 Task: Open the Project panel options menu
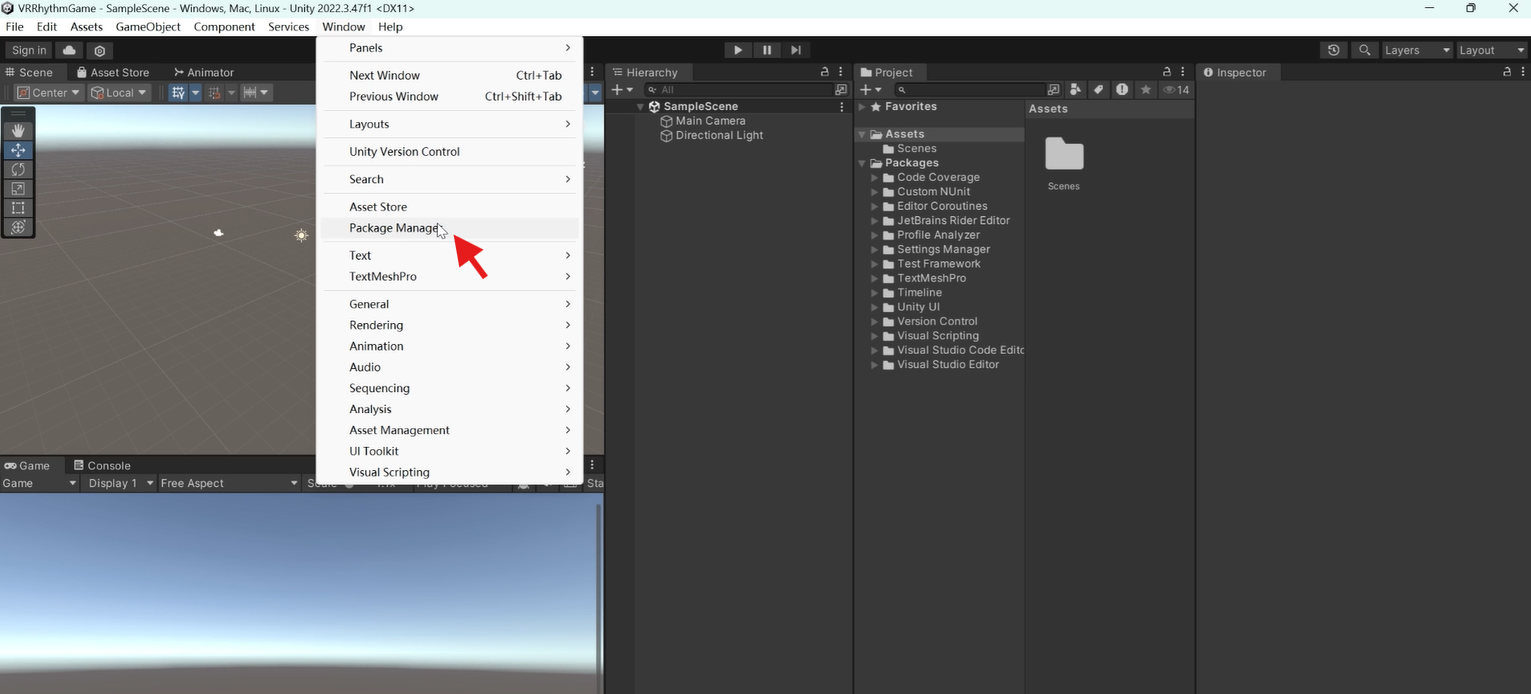(1184, 72)
